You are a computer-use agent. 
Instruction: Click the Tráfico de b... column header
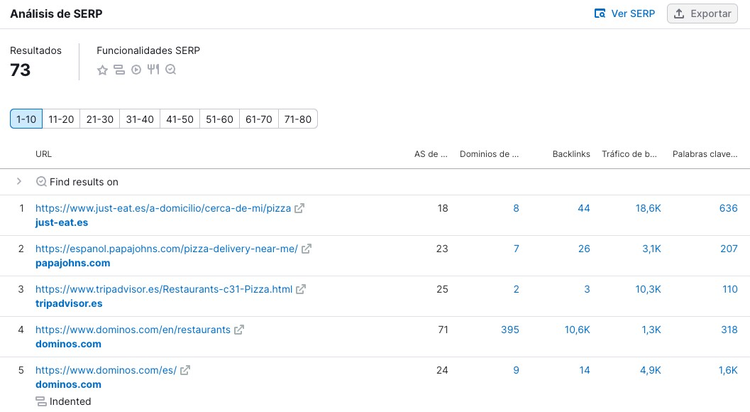click(629, 154)
